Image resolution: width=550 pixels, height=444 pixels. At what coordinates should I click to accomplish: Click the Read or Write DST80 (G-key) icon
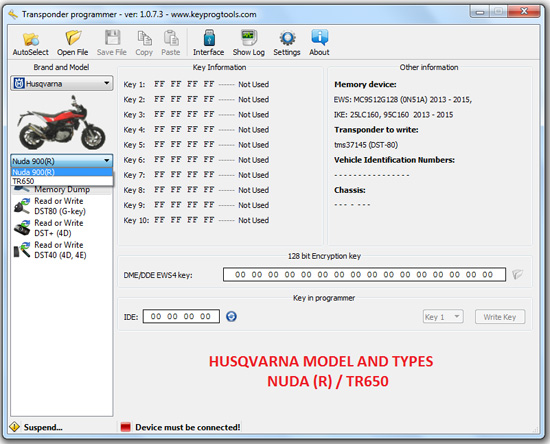[x=22, y=206]
